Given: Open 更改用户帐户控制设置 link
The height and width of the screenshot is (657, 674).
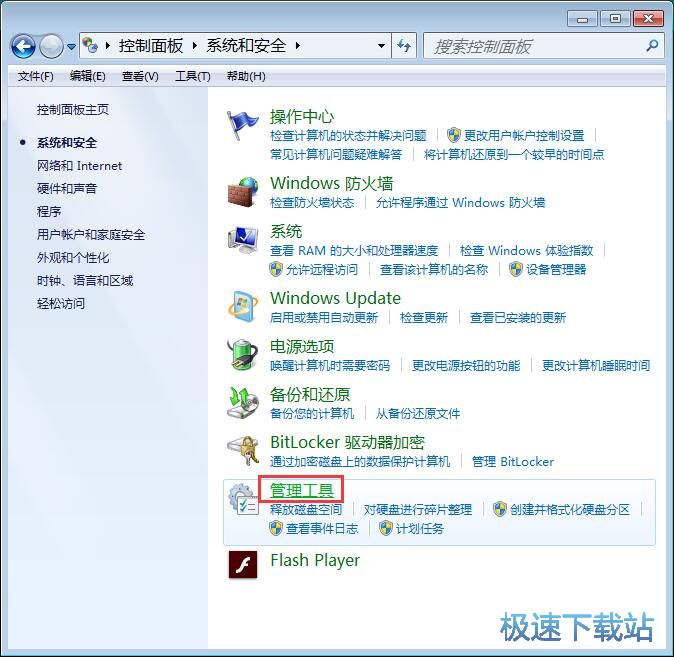Looking at the screenshot, I should (x=524, y=135).
